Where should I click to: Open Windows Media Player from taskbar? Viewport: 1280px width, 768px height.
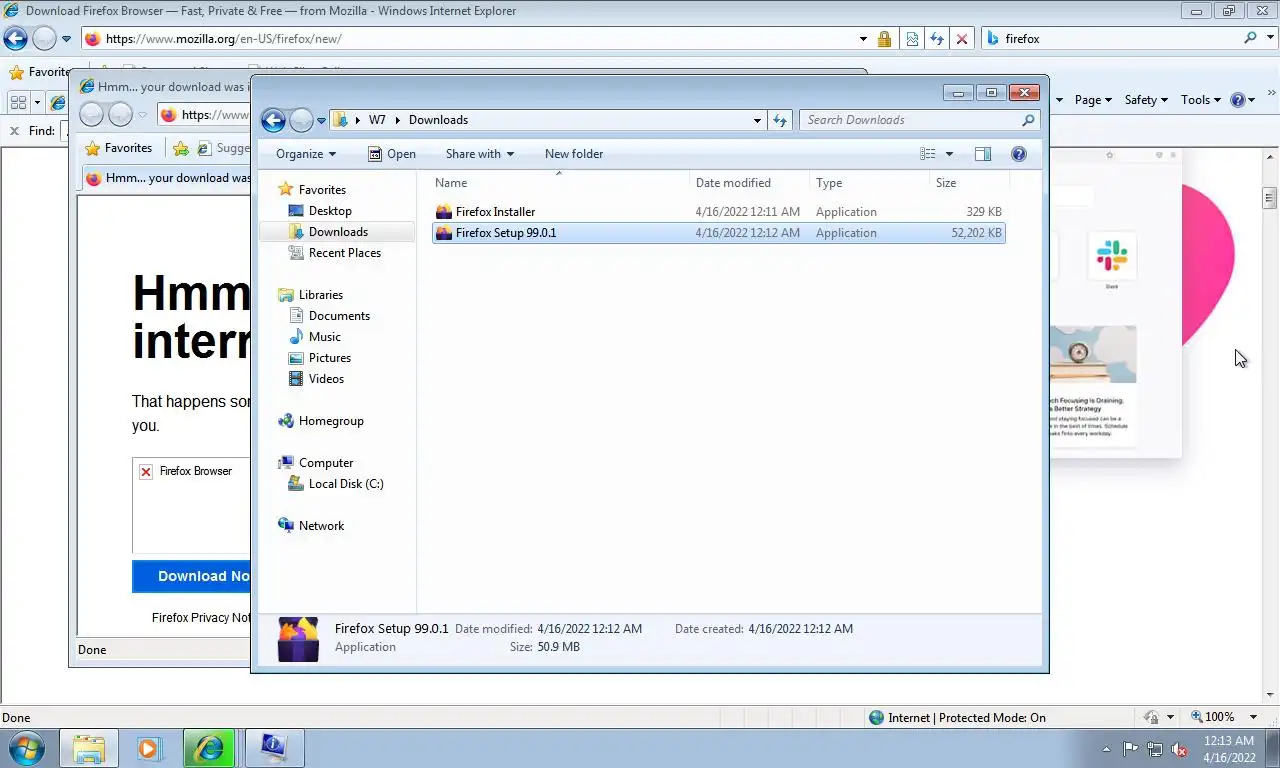tap(149, 748)
